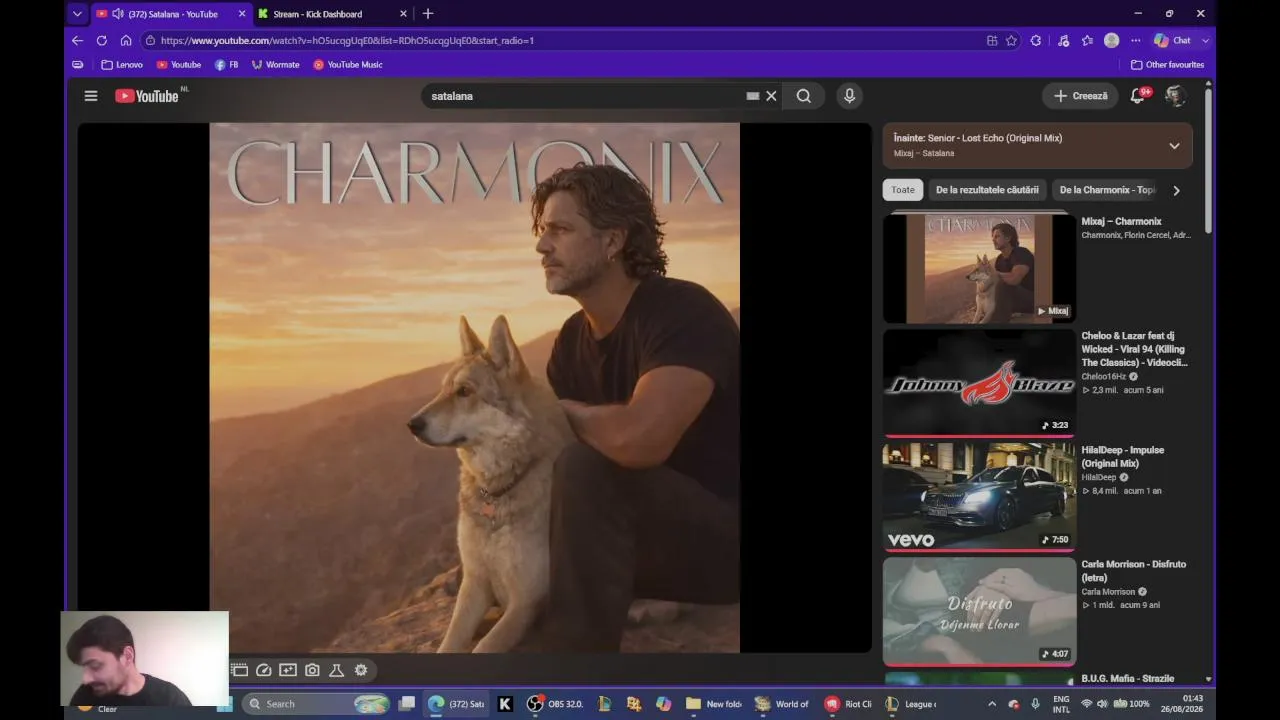The width and height of the screenshot is (1280, 720).
Task: View site information via the lock icon
Action: (150, 41)
